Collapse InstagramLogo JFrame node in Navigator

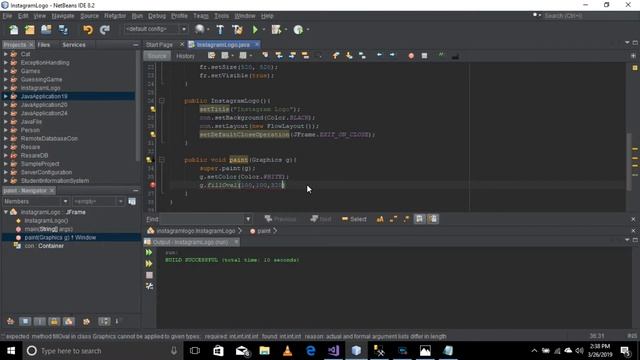click(6, 212)
